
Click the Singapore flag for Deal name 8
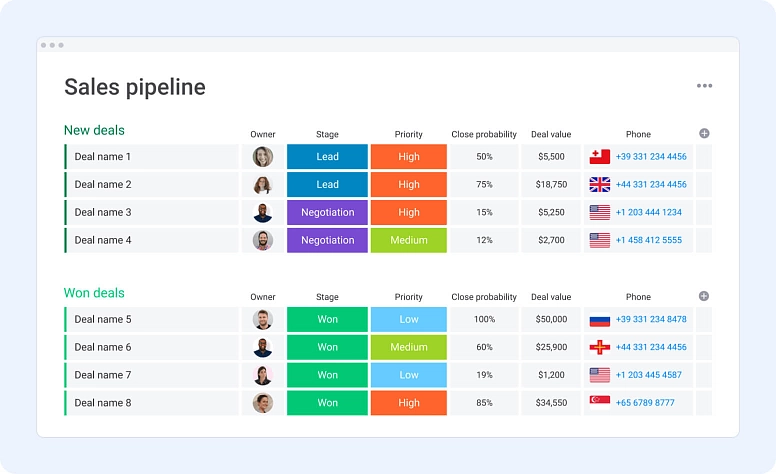tap(600, 404)
